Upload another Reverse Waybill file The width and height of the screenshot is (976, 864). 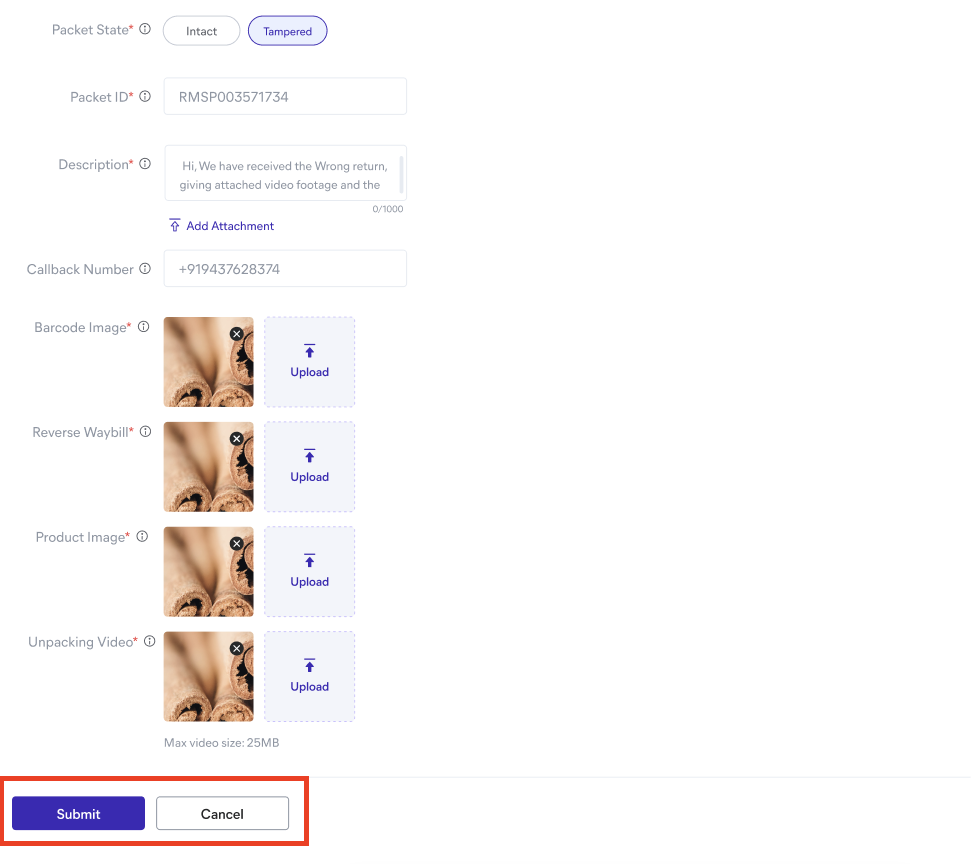coord(309,467)
